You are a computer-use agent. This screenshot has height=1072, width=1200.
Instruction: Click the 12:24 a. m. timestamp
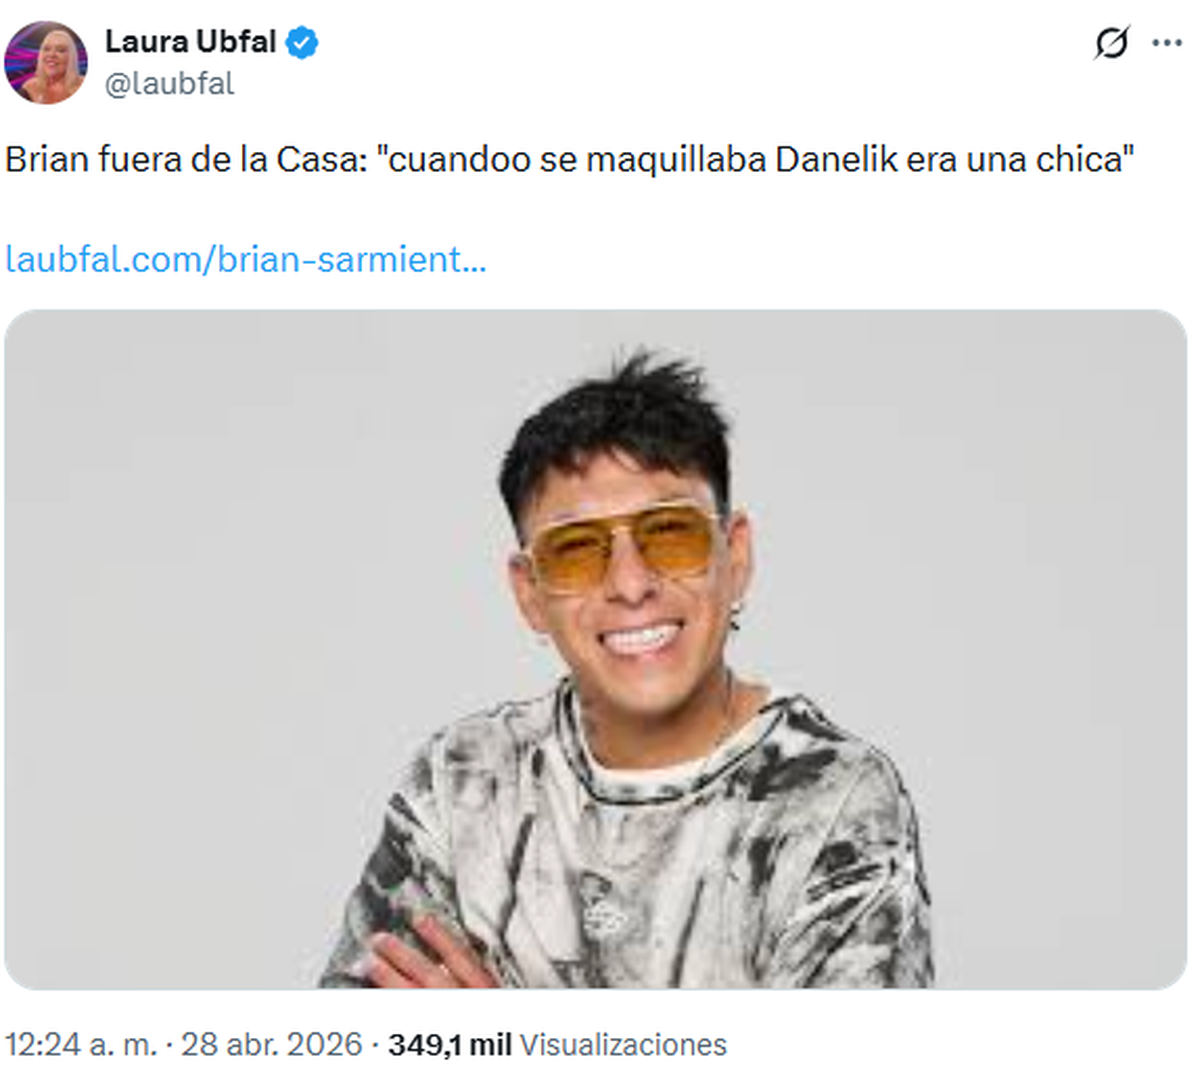[81, 1045]
